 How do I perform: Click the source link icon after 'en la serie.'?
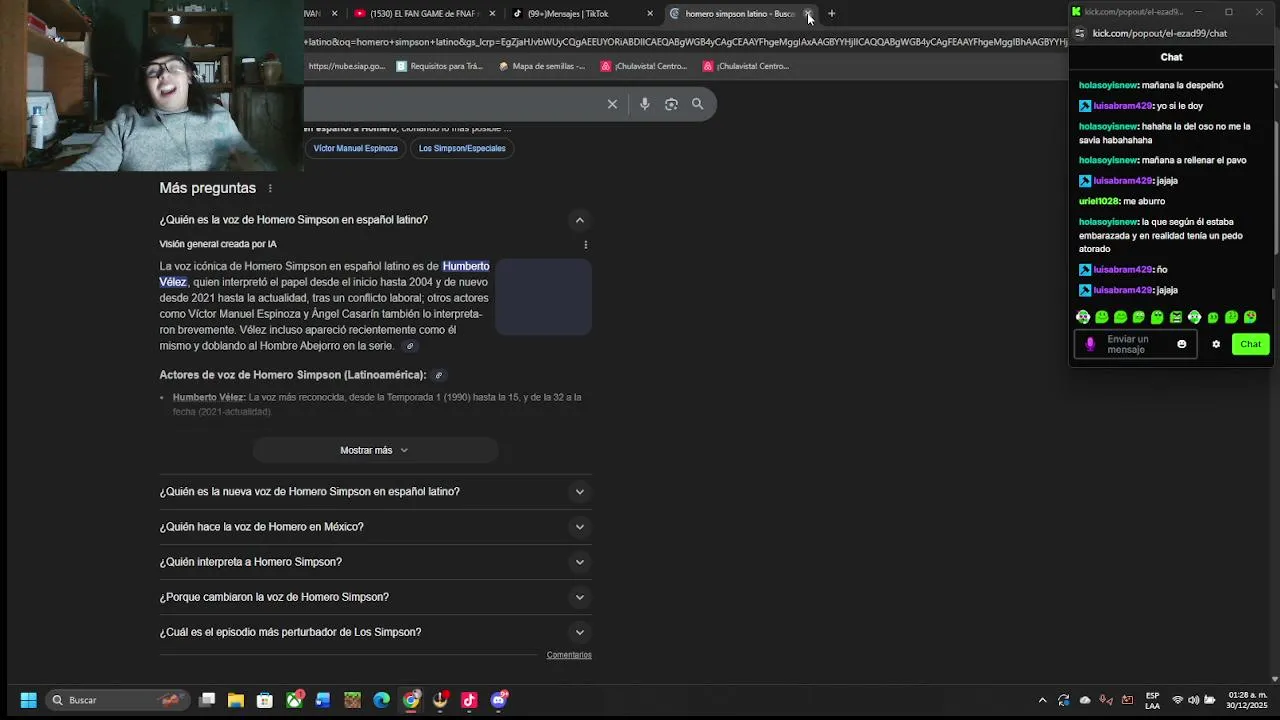(x=410, y=346)
